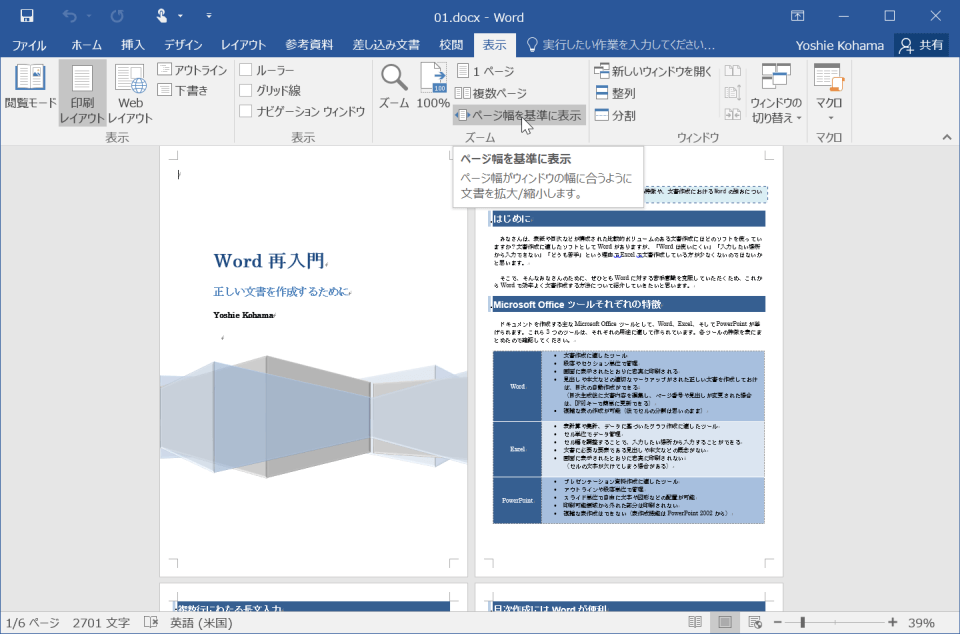Image resolution: width=960 pixels, height=634 pixels.
Task: Click reset window position icon
Action: coord(732,114)
